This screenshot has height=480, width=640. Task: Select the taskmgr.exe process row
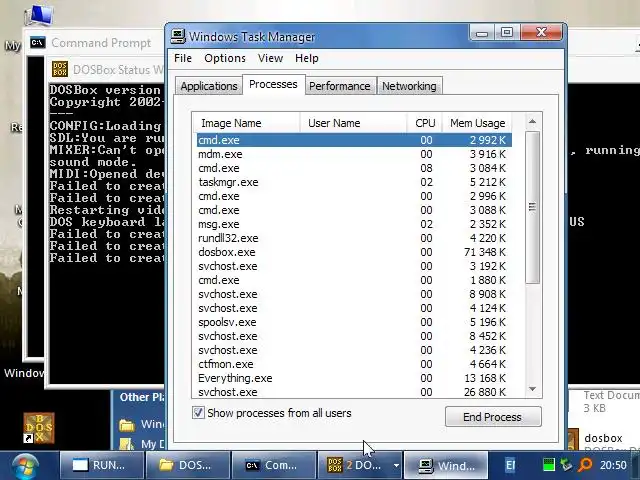[x=354, y=182]
